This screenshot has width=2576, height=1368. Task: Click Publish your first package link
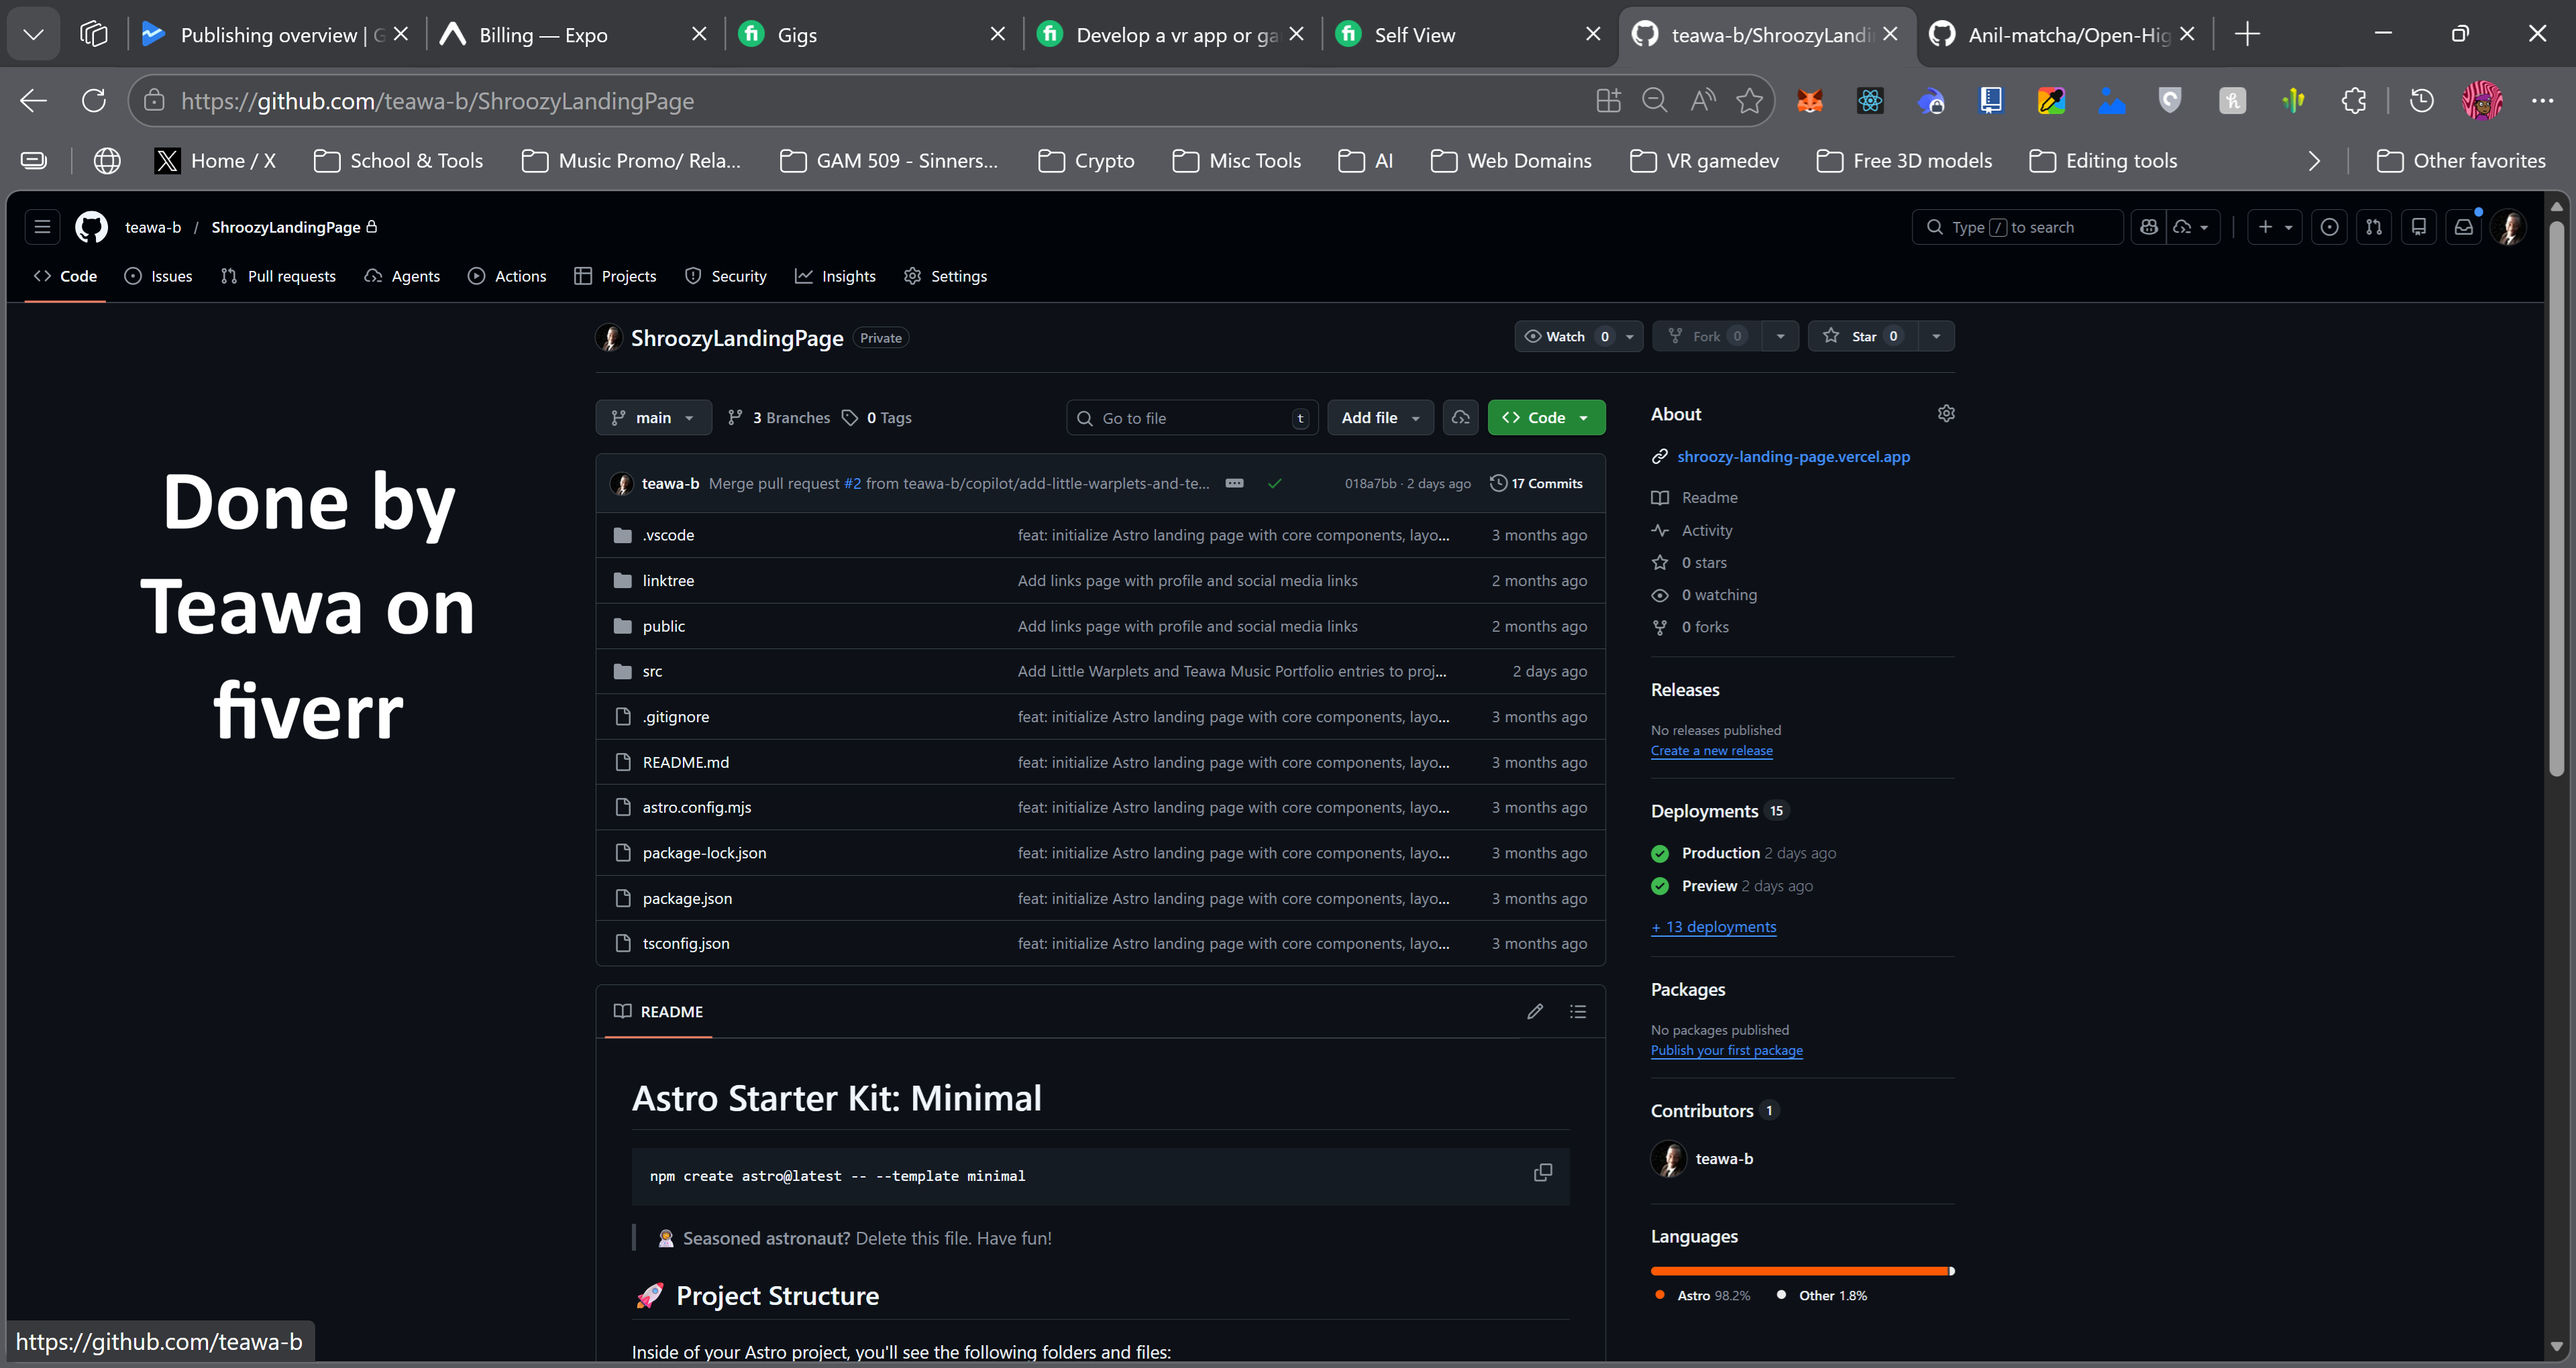[x=1726, y=1050]
